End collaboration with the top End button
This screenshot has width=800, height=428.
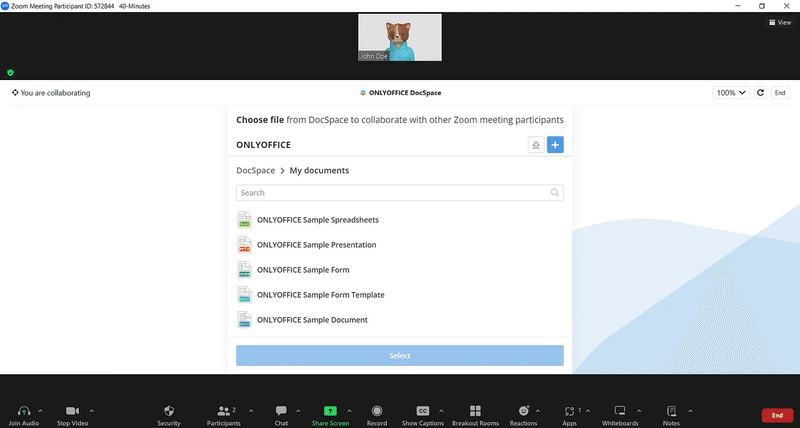pos(780,93)
